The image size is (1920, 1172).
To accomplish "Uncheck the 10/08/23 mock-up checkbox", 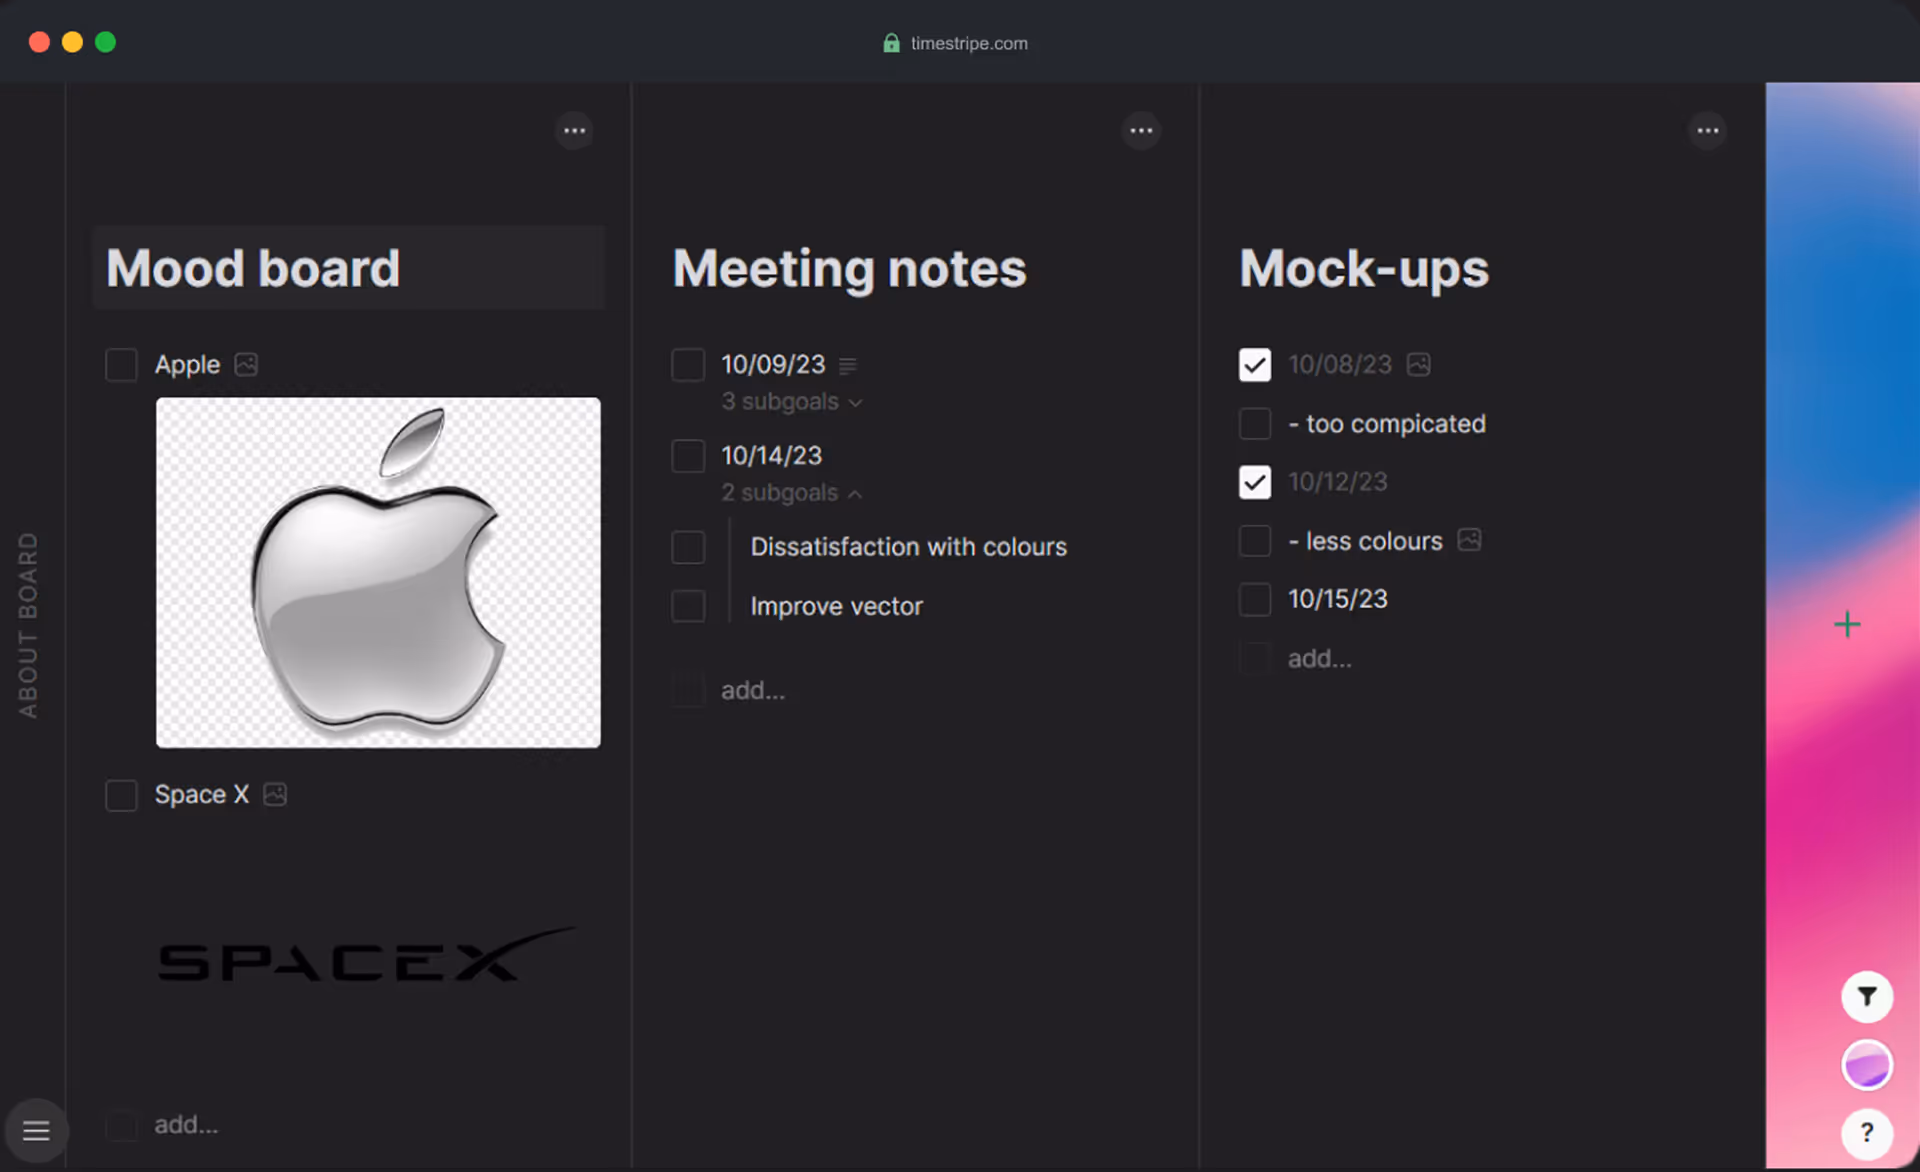I will pyautogui.click(x=1254, y=365).
